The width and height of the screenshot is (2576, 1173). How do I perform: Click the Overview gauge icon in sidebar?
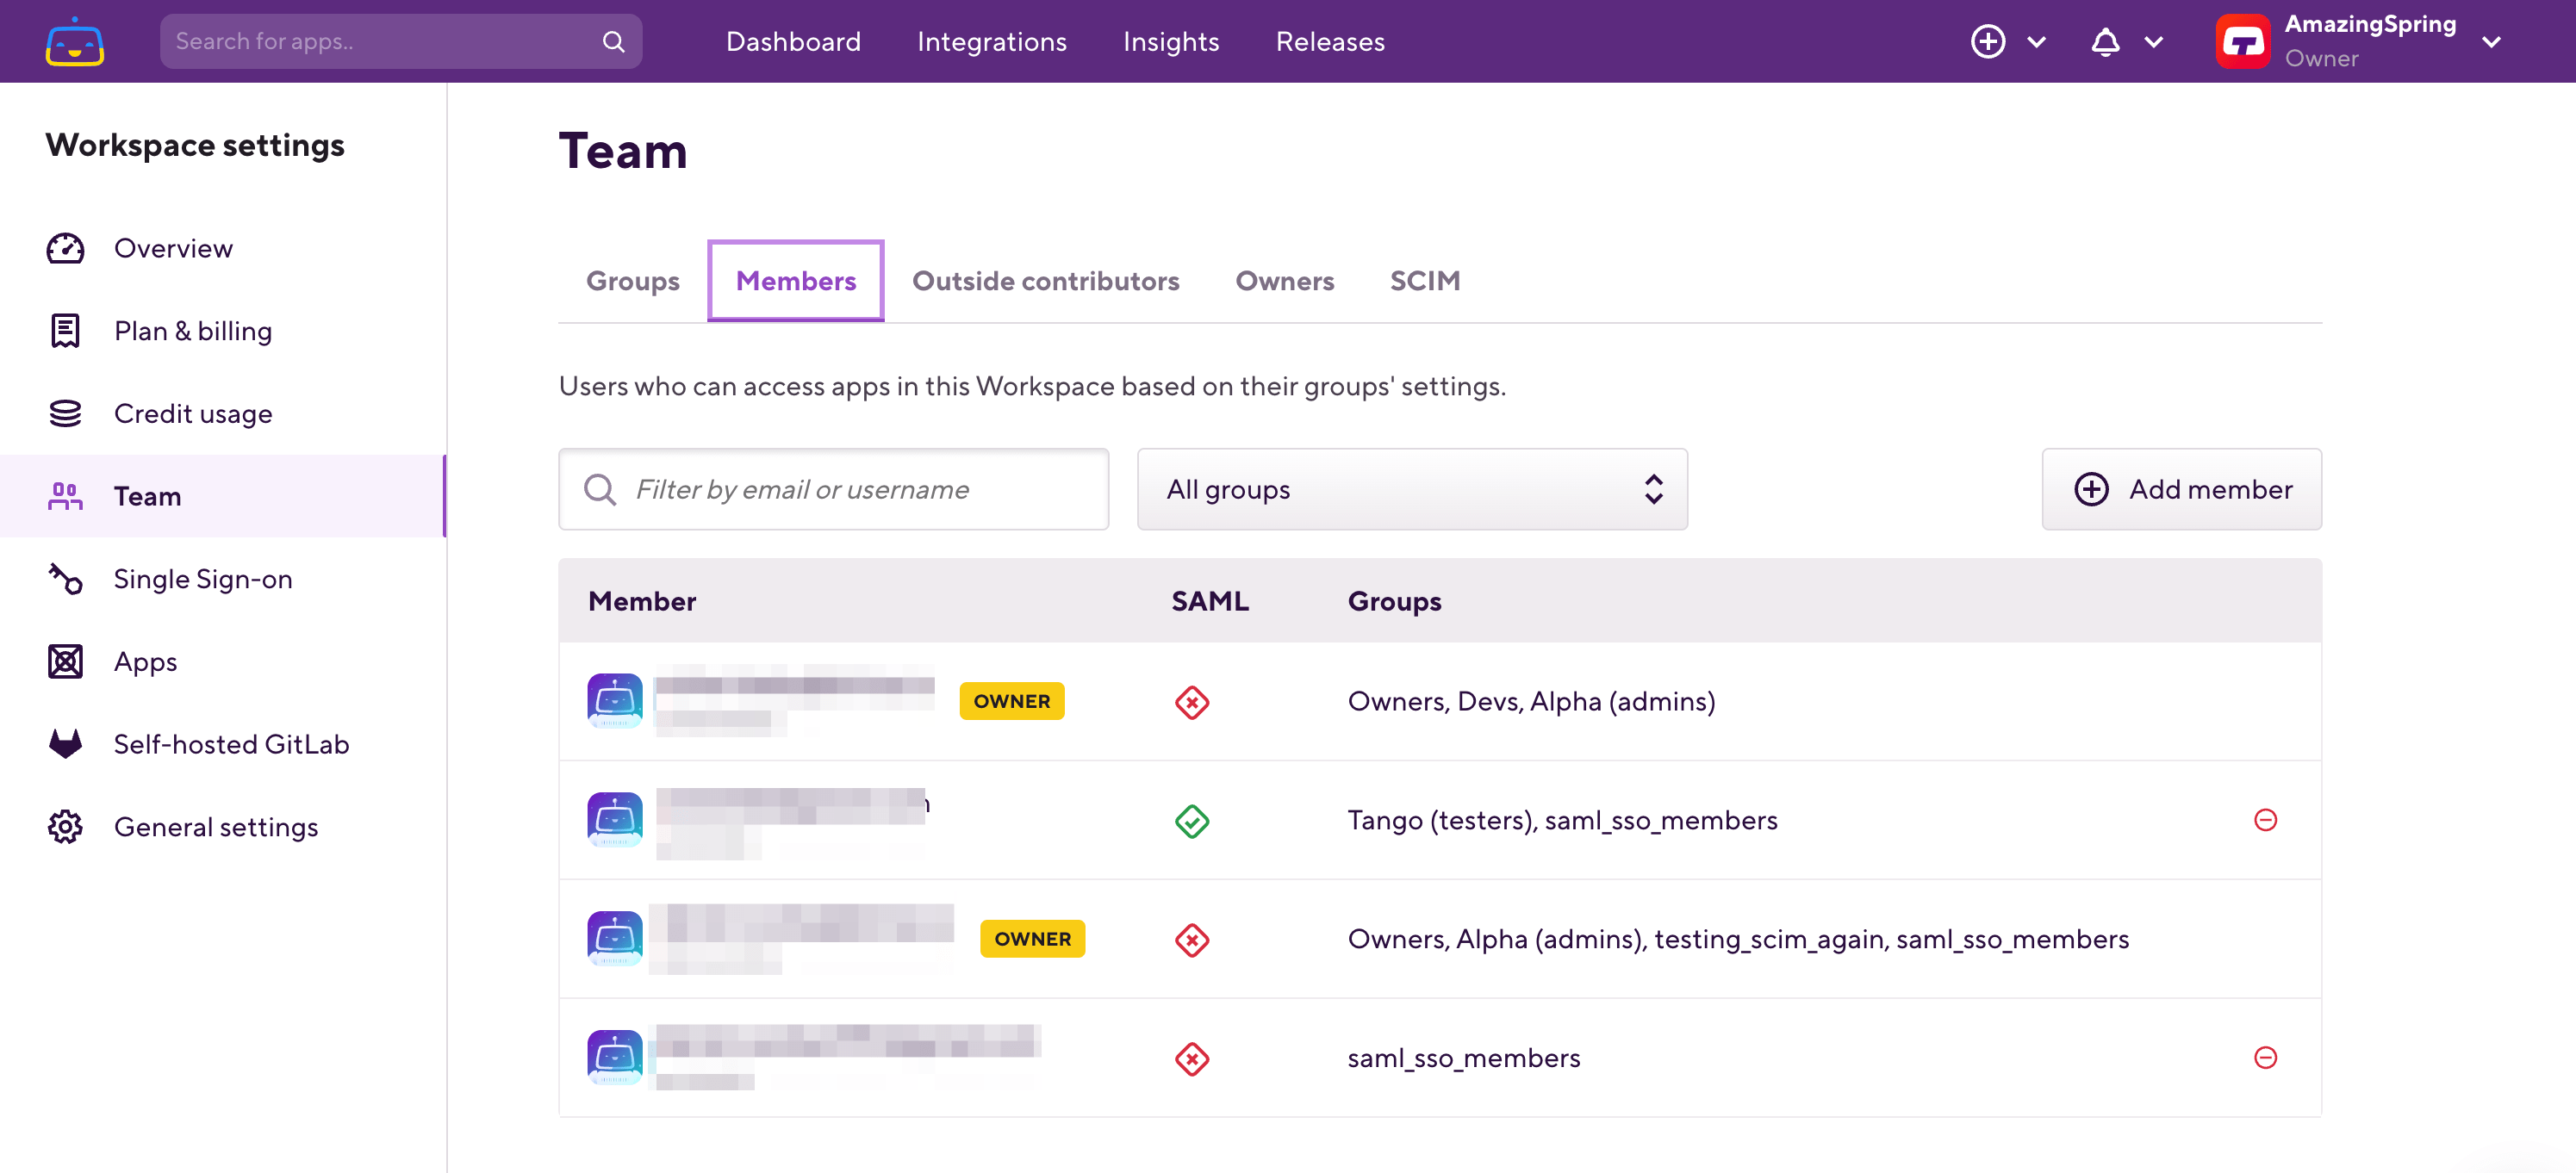click(x=65, y=248)
